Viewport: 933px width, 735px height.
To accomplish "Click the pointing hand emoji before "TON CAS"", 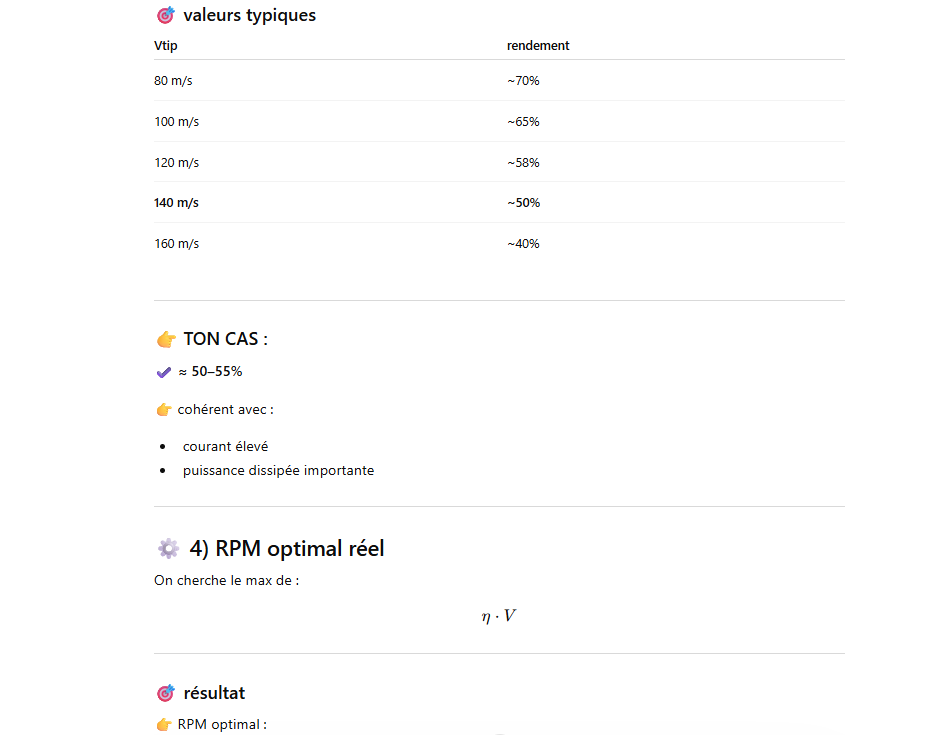I will pos(166,339).
